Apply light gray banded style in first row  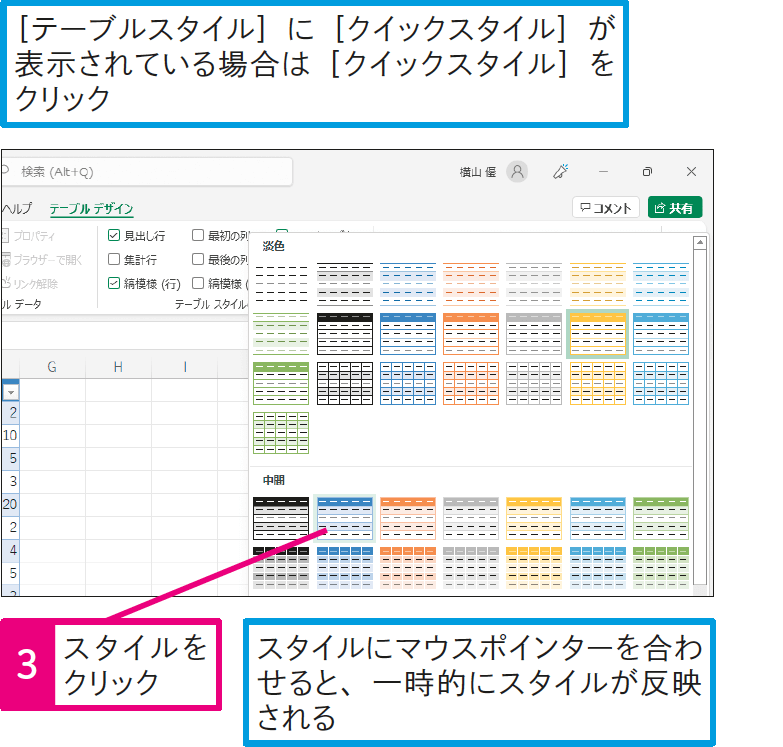point(534,284)
